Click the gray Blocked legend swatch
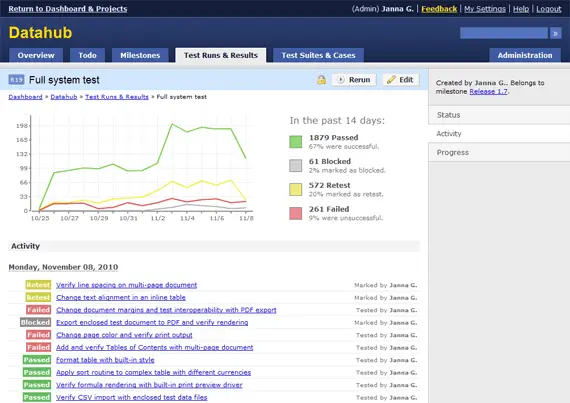The width and height of the screenshot is (570, 403). click(x=296, y=165)
